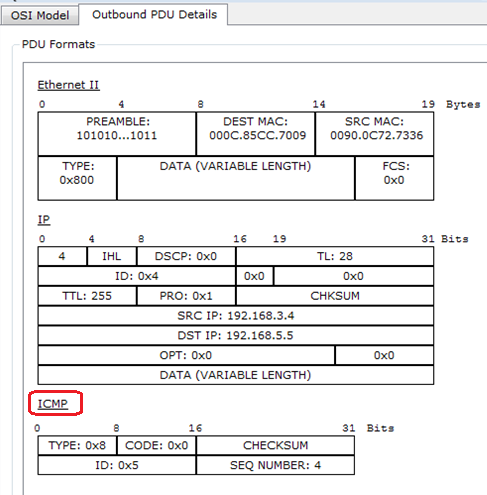Click the PDU Formats group label
487x495 pixels.
click(x=58, y=44)
